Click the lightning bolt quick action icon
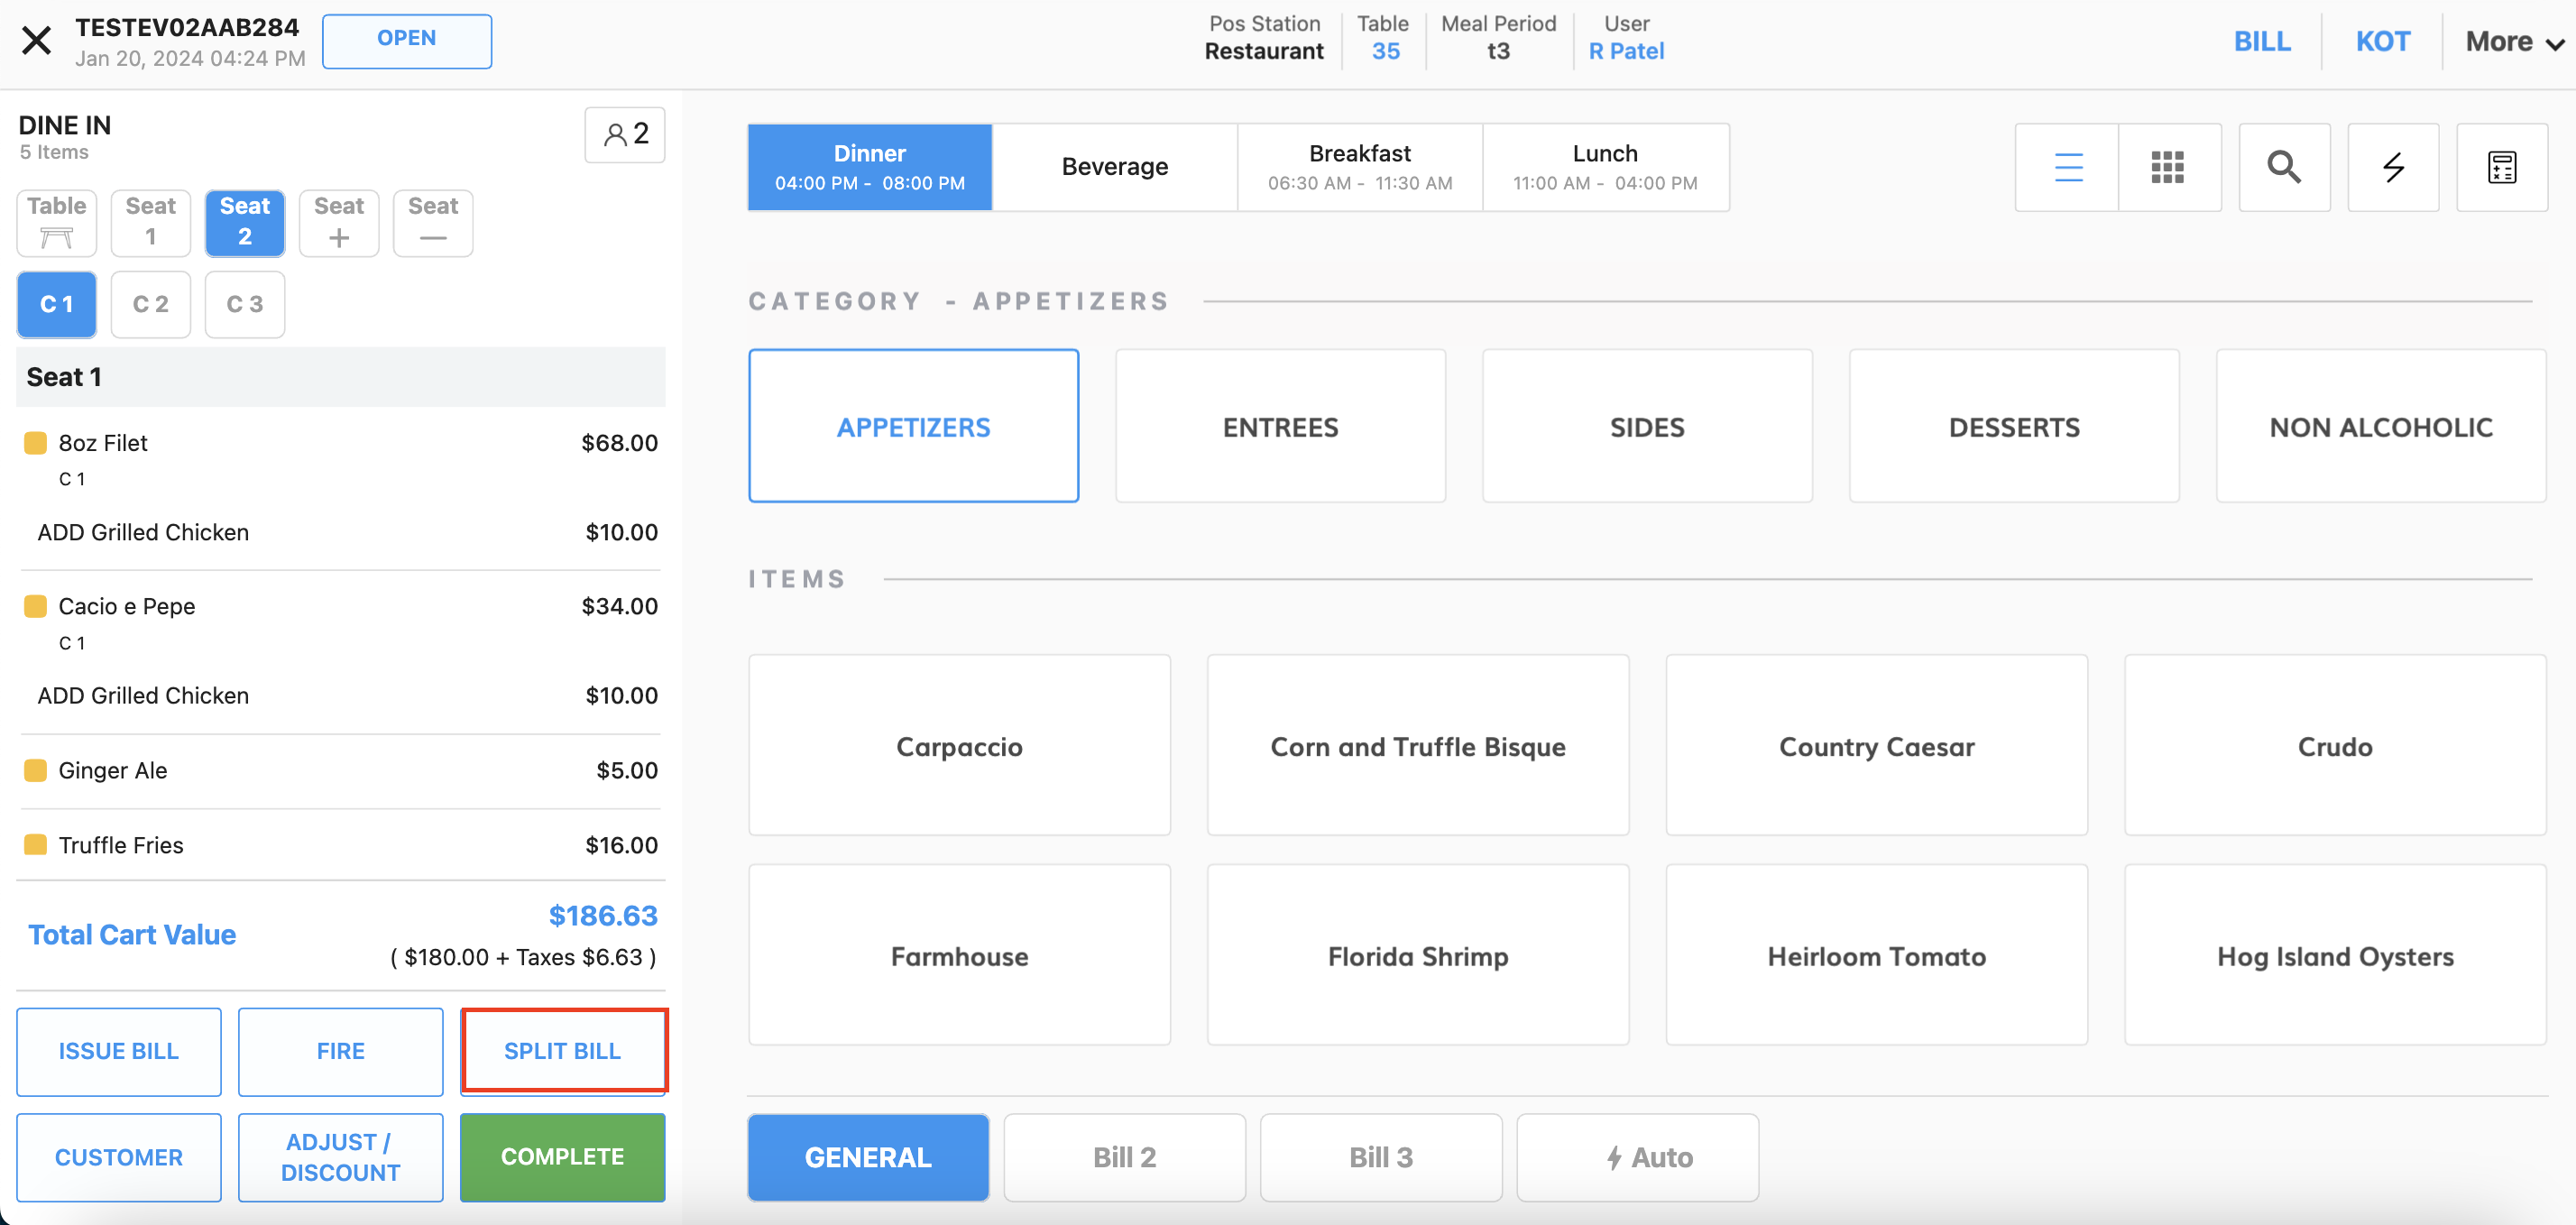The height and width of the screenshot is (1225, 2576). tap(2392, 167)
